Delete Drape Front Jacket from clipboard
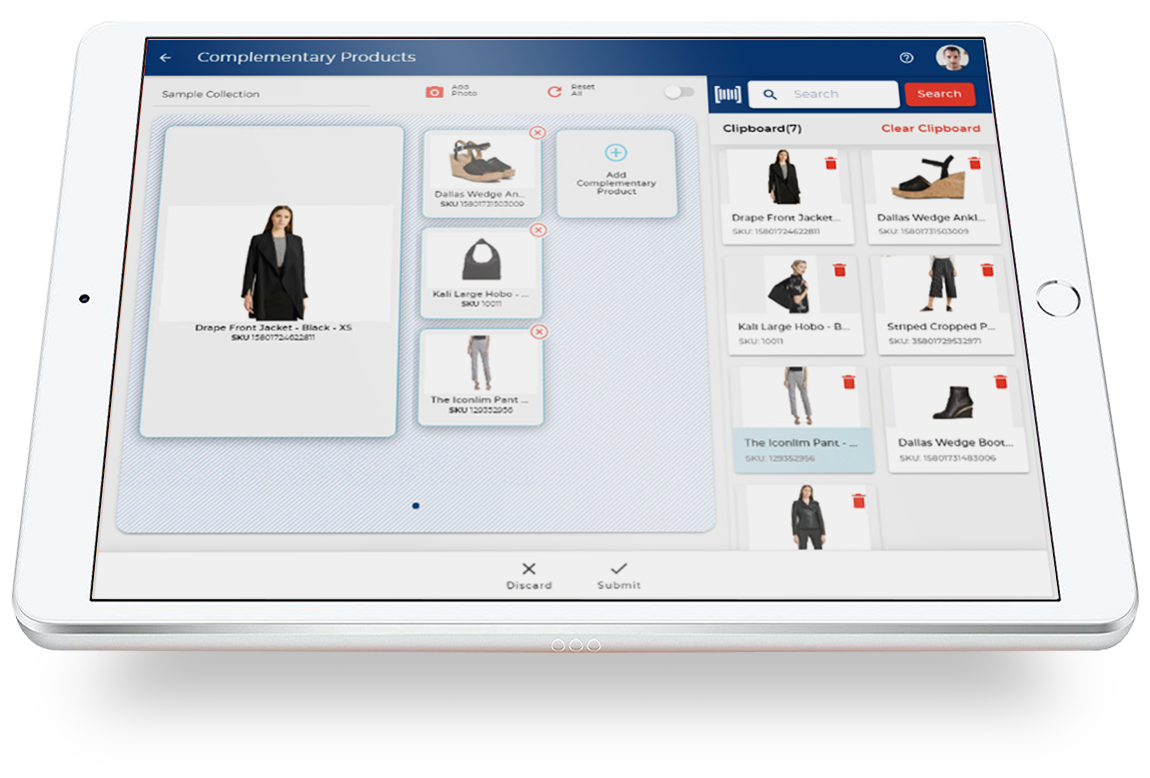 831,163
